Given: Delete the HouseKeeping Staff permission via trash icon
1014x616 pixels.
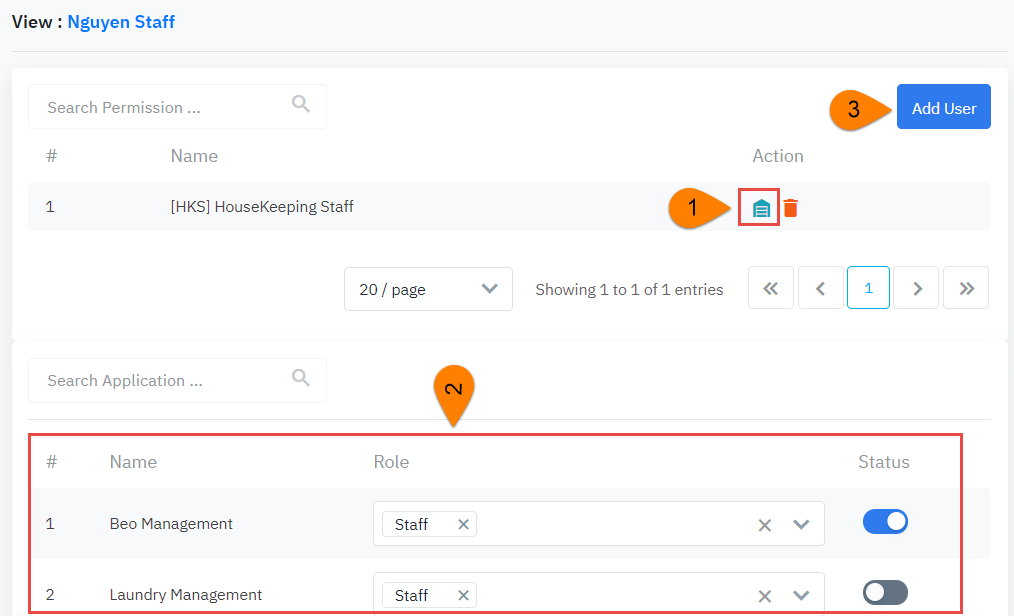Looking at the screenshot, I should (x=791, y=208).
